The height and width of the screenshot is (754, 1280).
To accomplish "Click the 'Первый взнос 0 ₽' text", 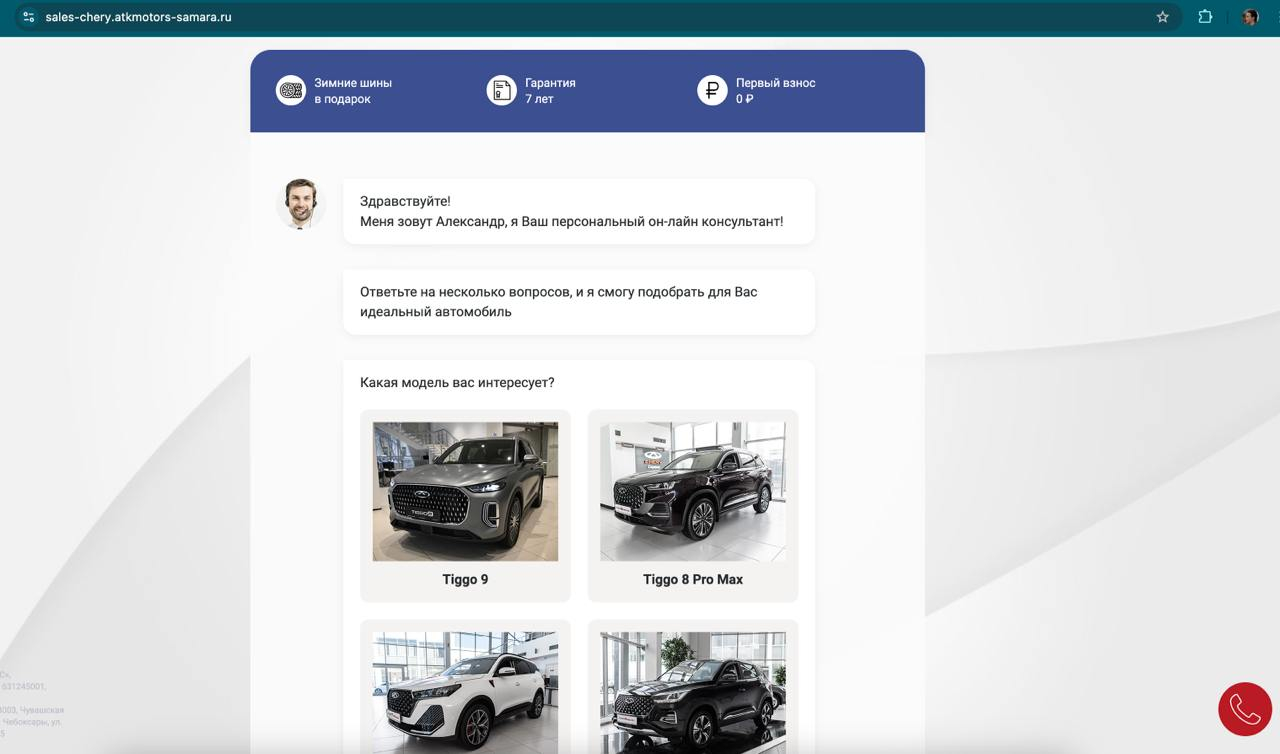I will [776, 91].
